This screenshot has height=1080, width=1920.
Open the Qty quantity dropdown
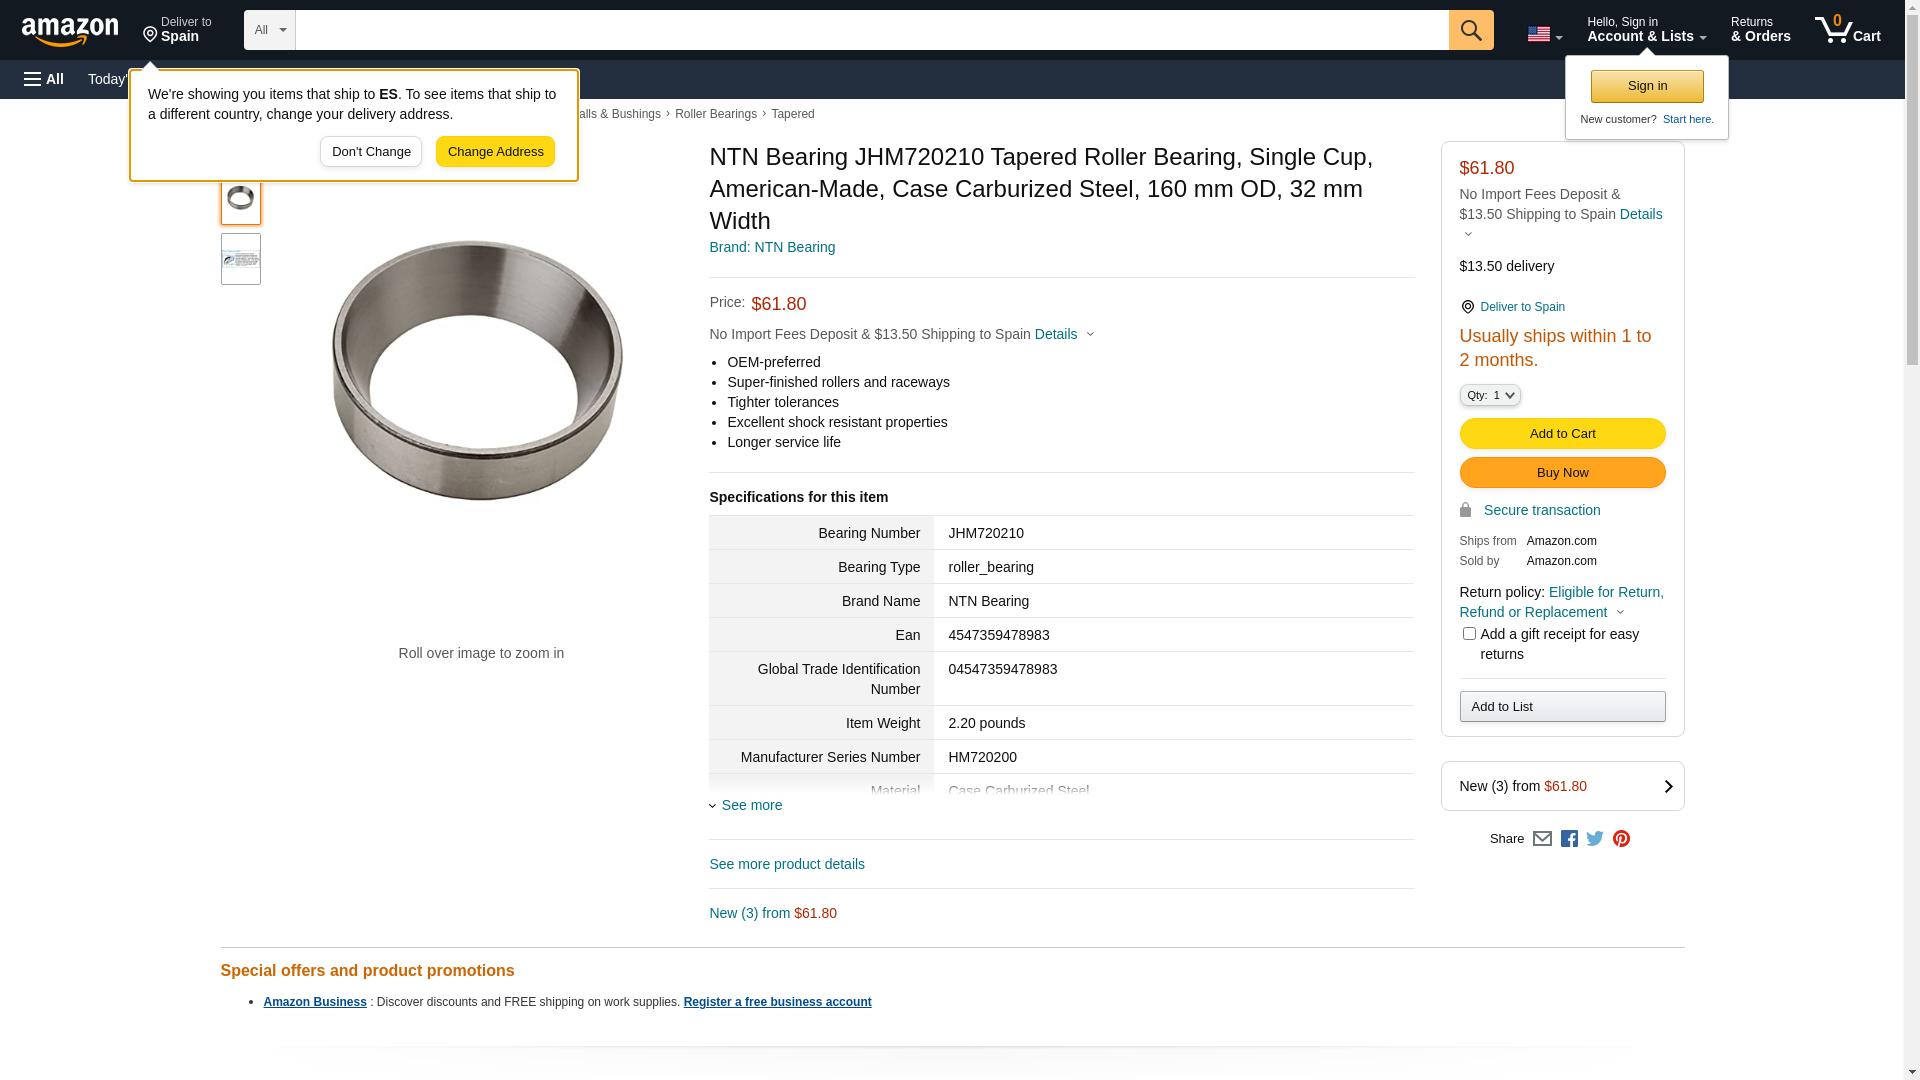tap(1490, 396)
